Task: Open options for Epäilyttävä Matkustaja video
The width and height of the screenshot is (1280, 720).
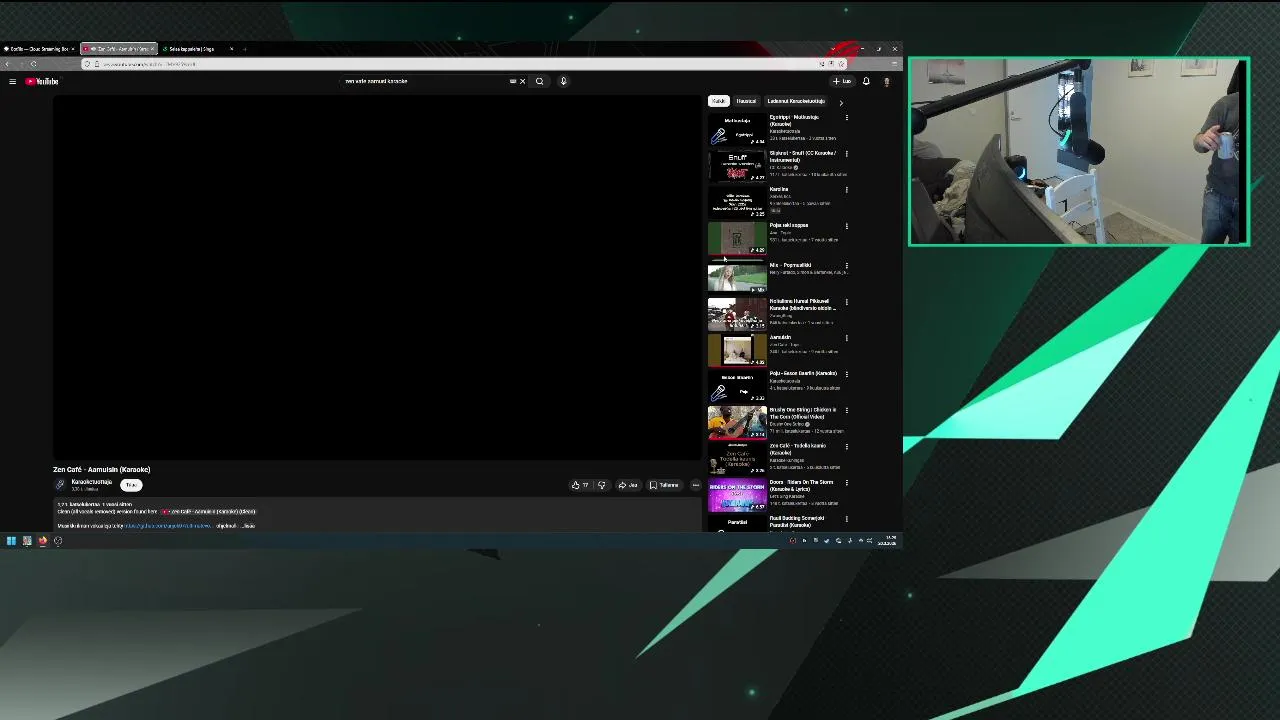Action: 846,118
